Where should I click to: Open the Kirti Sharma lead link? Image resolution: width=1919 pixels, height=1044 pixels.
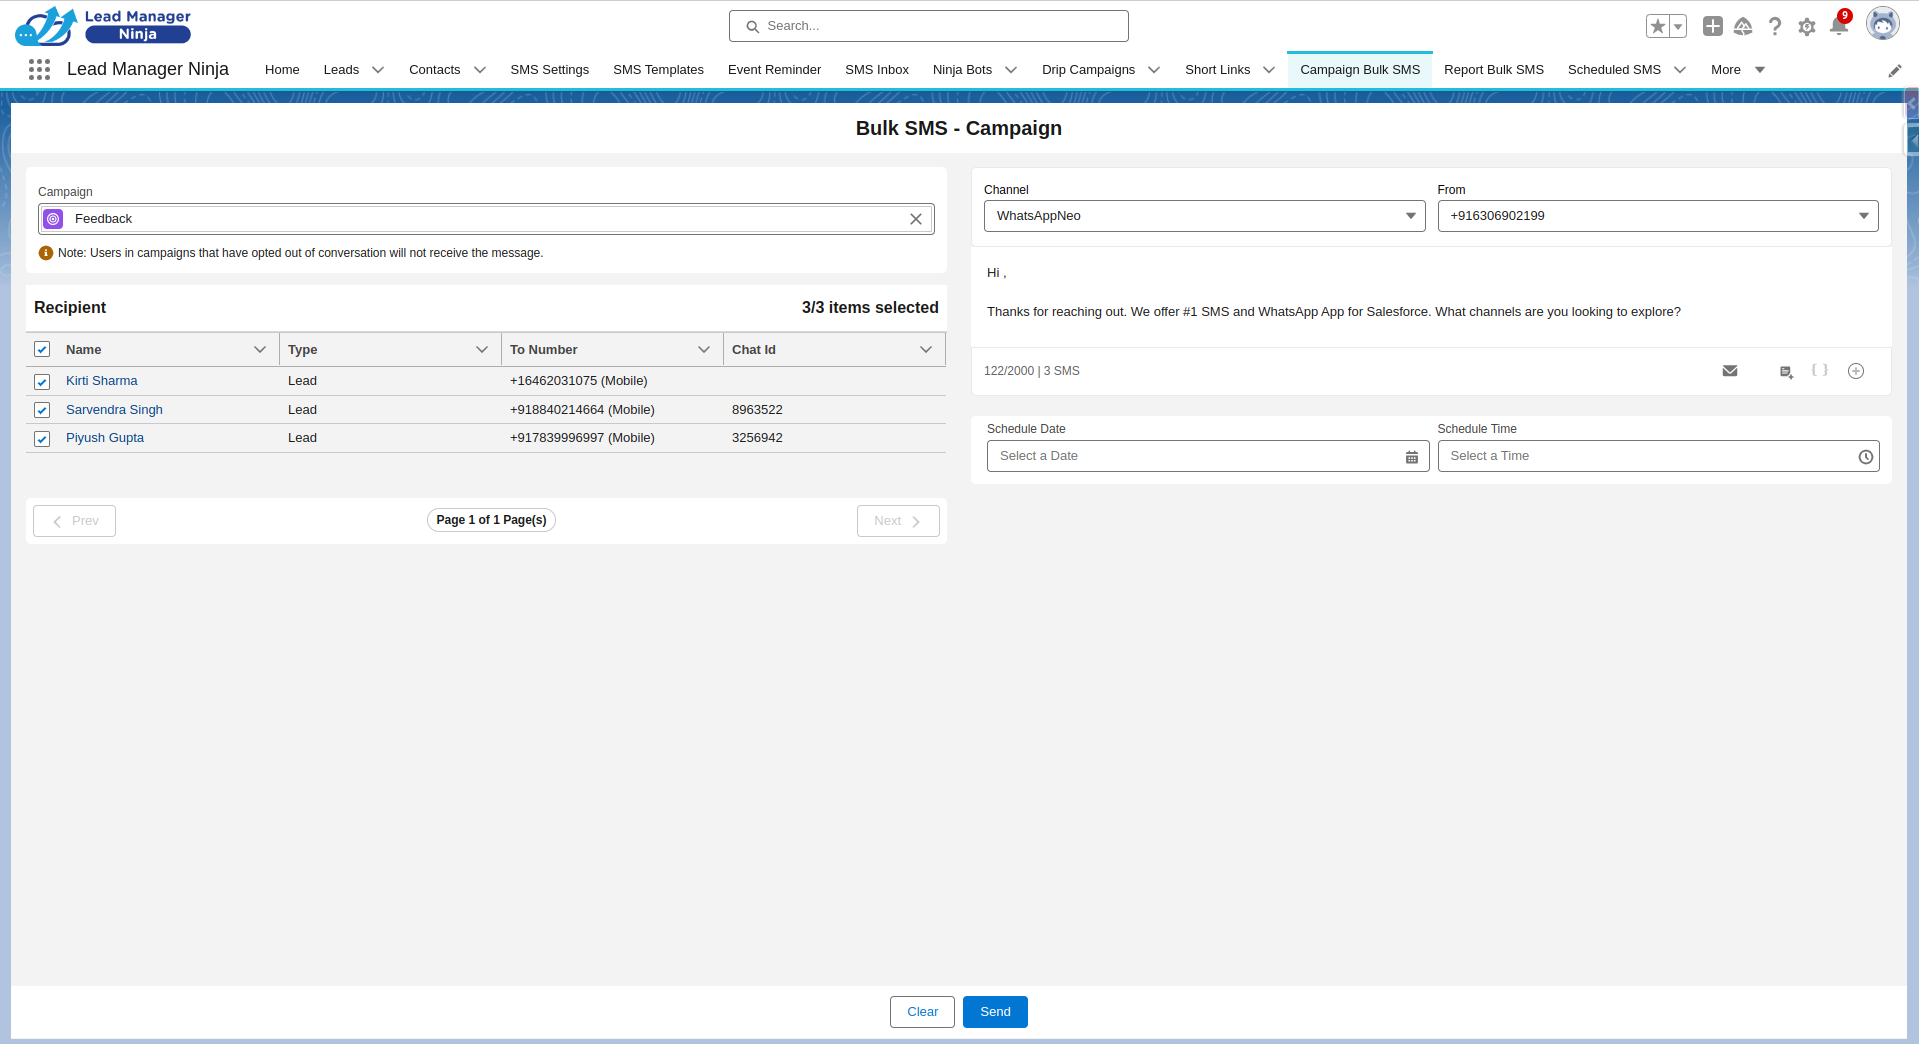102,381
